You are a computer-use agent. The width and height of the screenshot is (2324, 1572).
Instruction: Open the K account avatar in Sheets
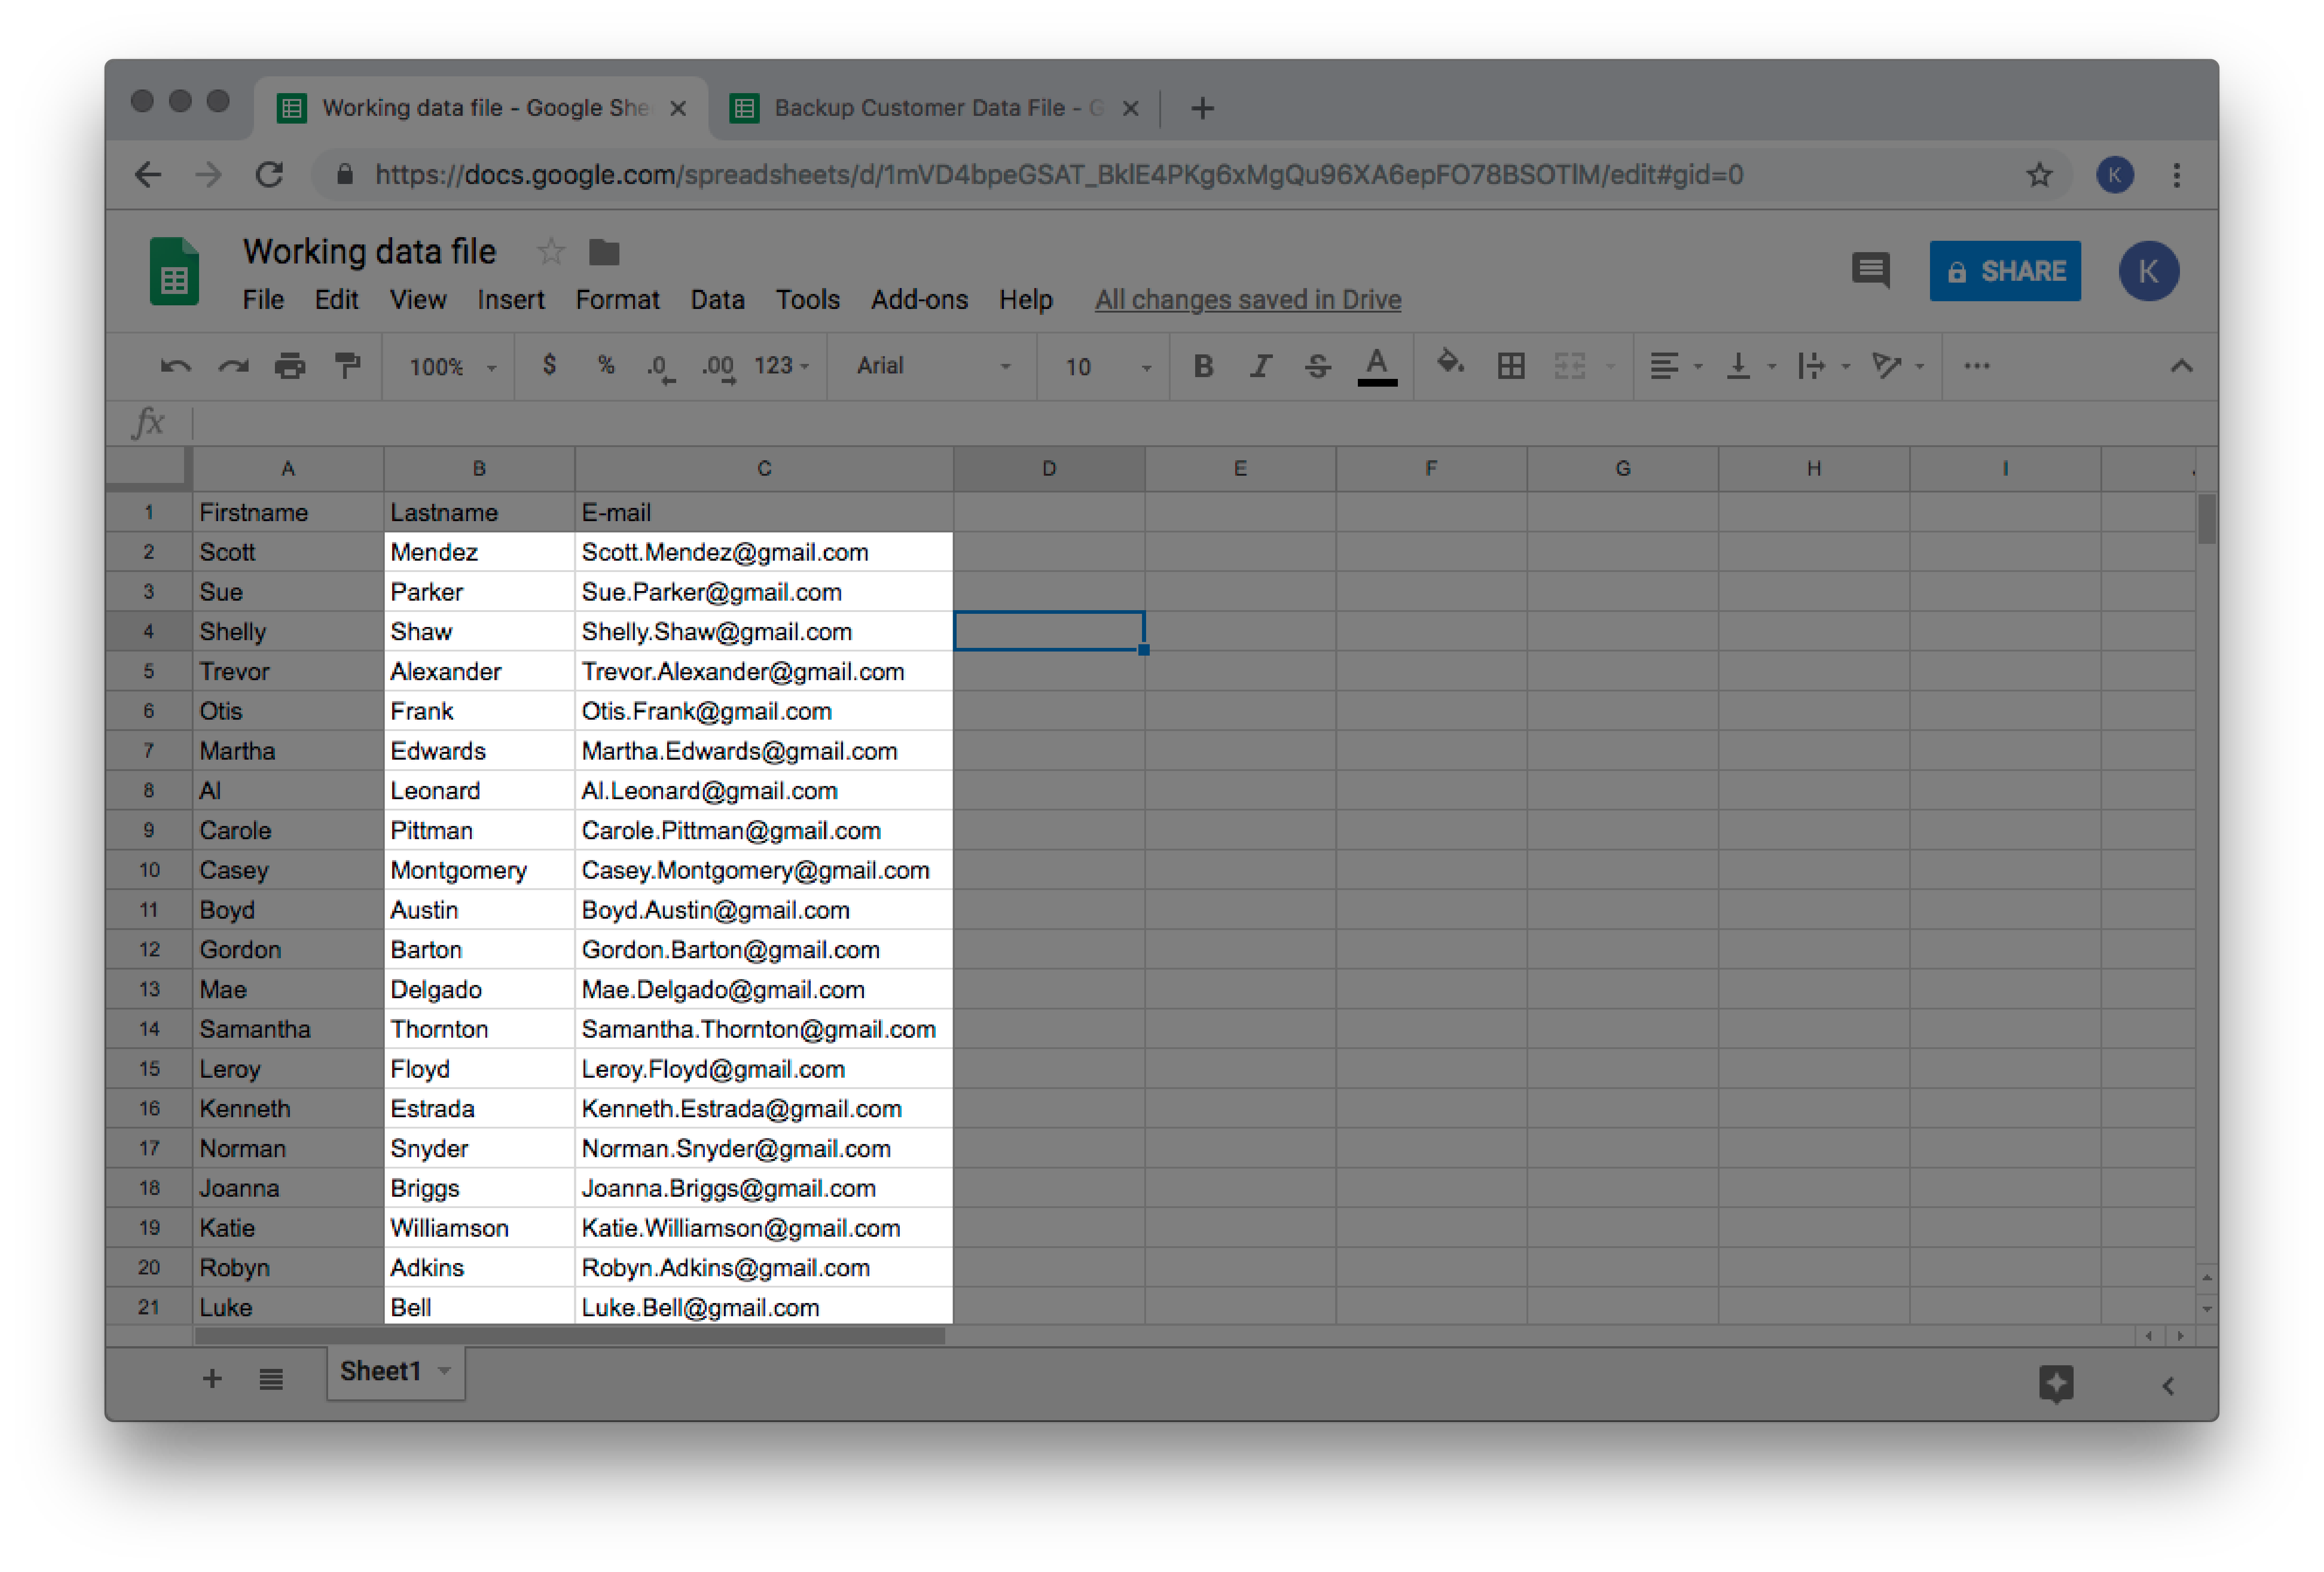[2148, 271]
